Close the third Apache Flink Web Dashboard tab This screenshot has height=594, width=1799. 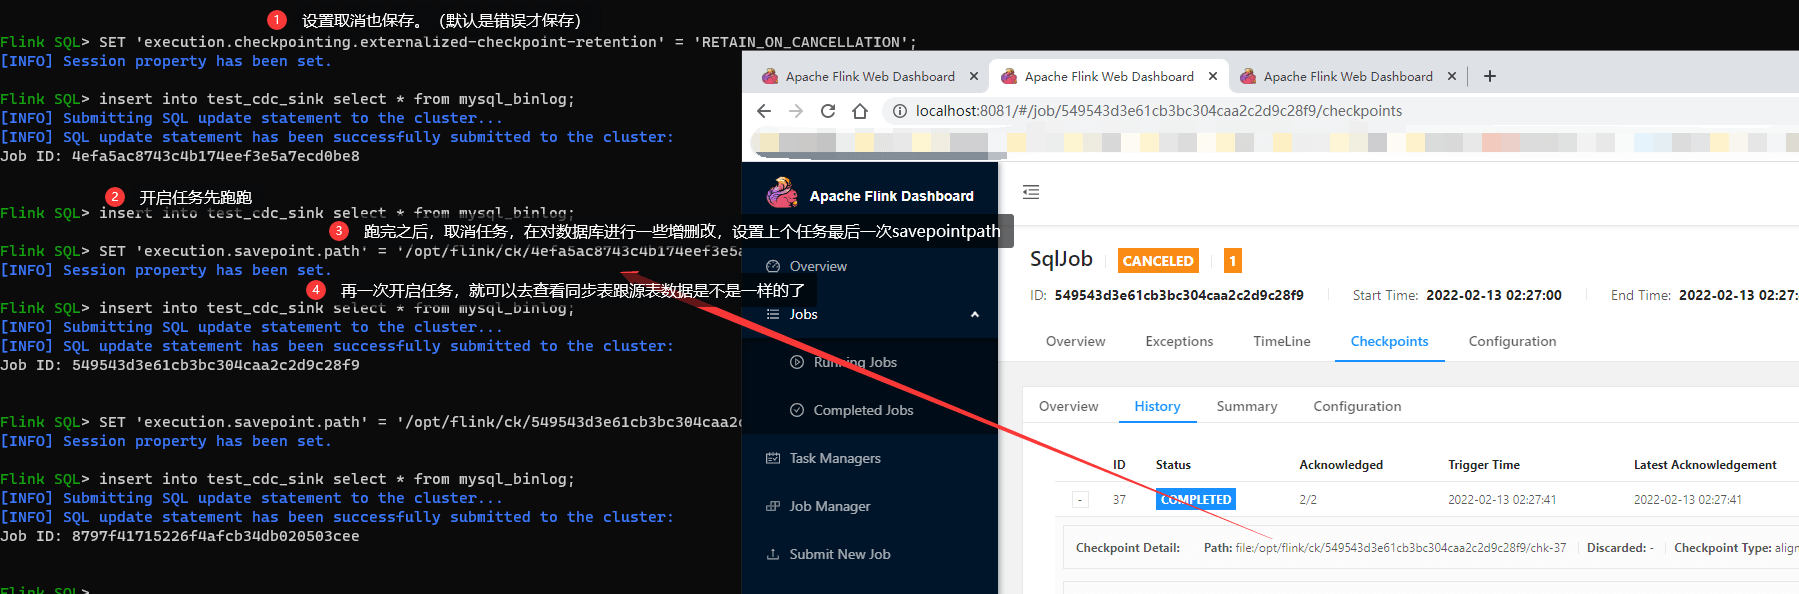pos(1452,76)
